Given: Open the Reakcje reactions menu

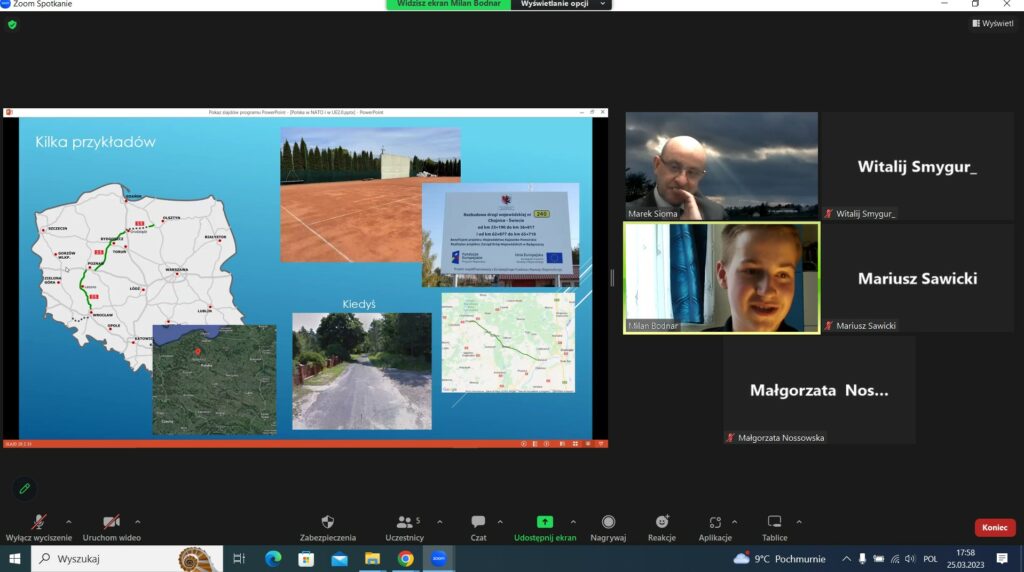Looking at the screenshot, I should (x=661, y=523).
